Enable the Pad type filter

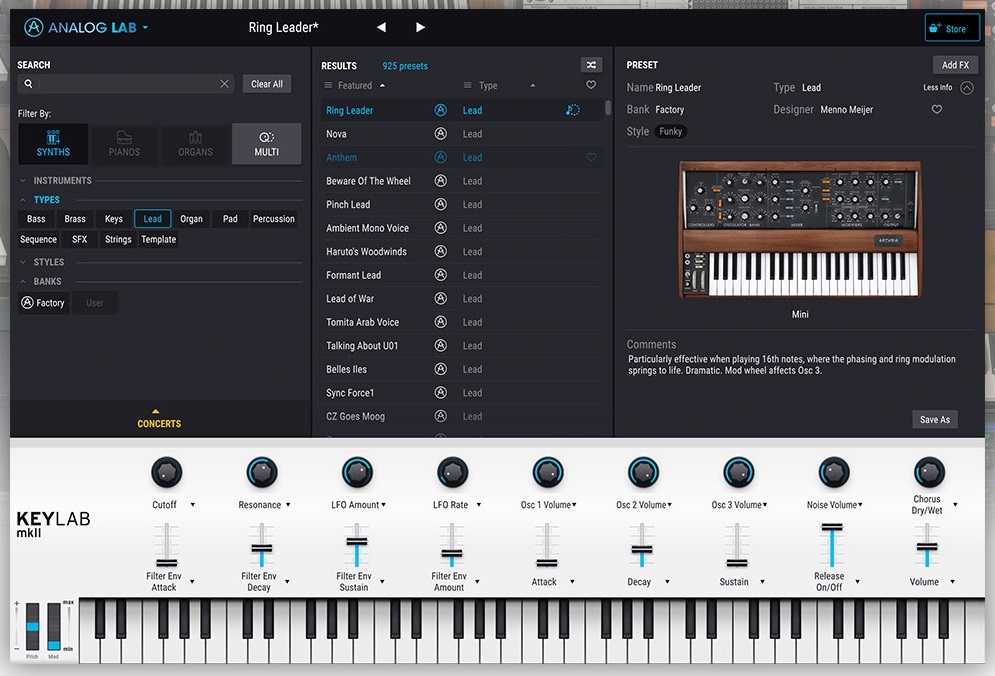(x=230, y=219)
